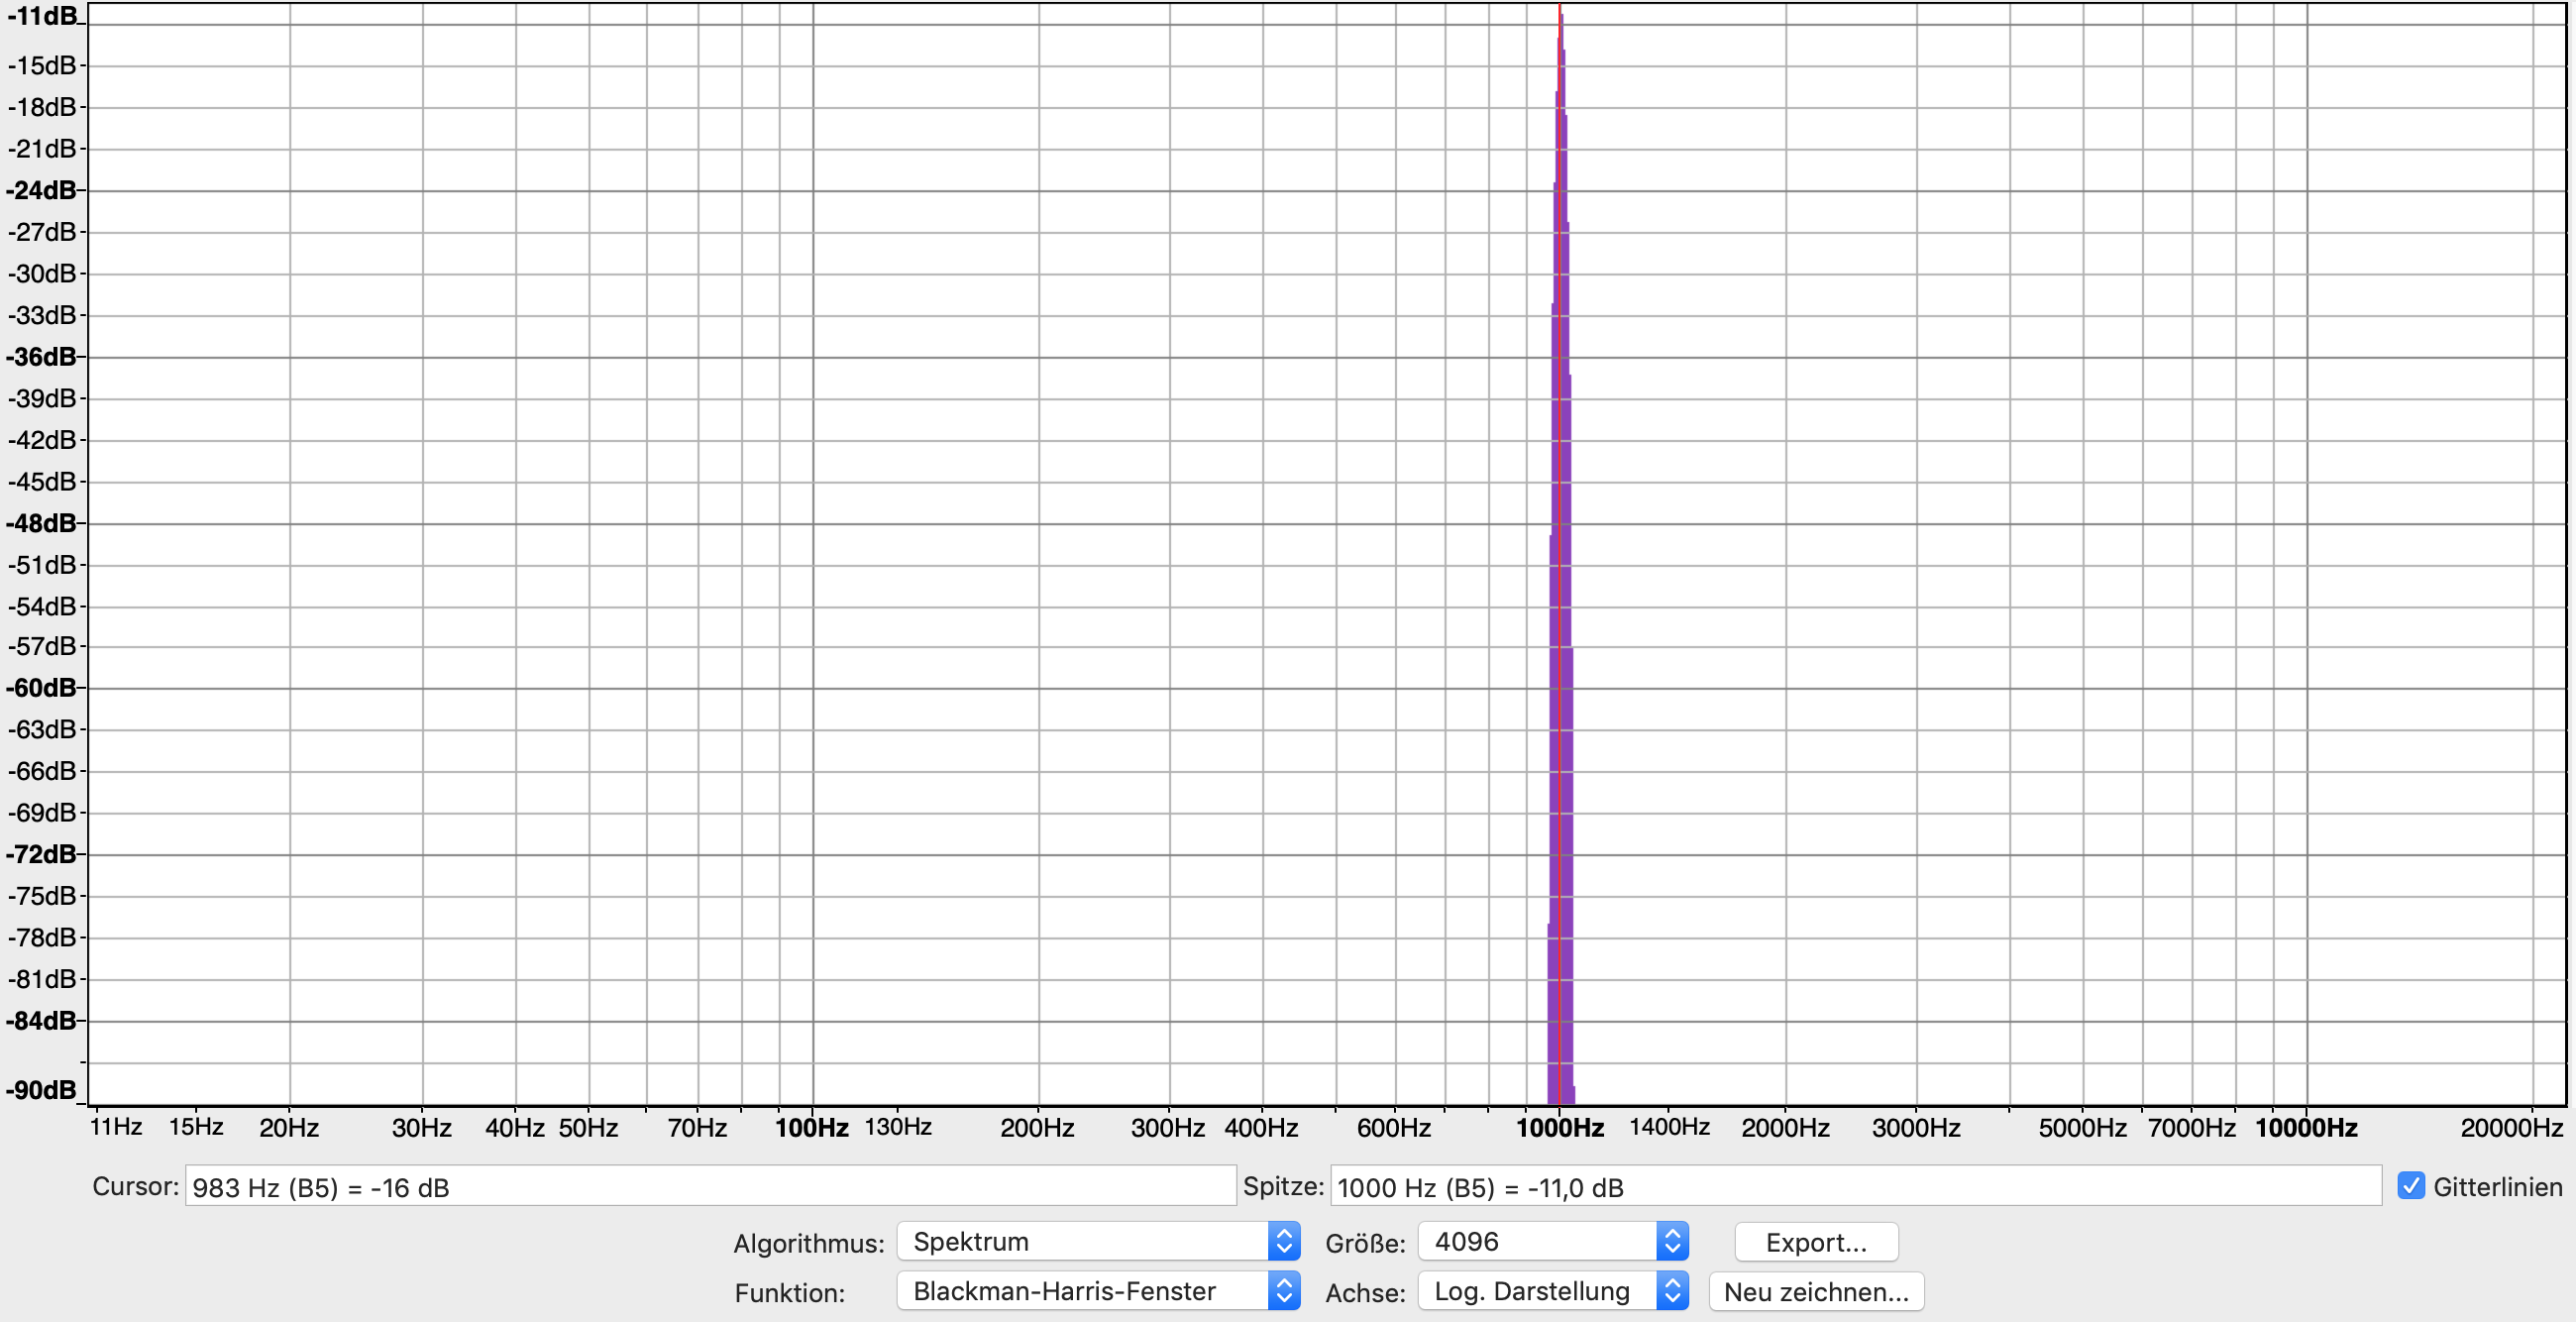
Task: Toggle the Gitterlinien checkbox
Action: 2410,1186
